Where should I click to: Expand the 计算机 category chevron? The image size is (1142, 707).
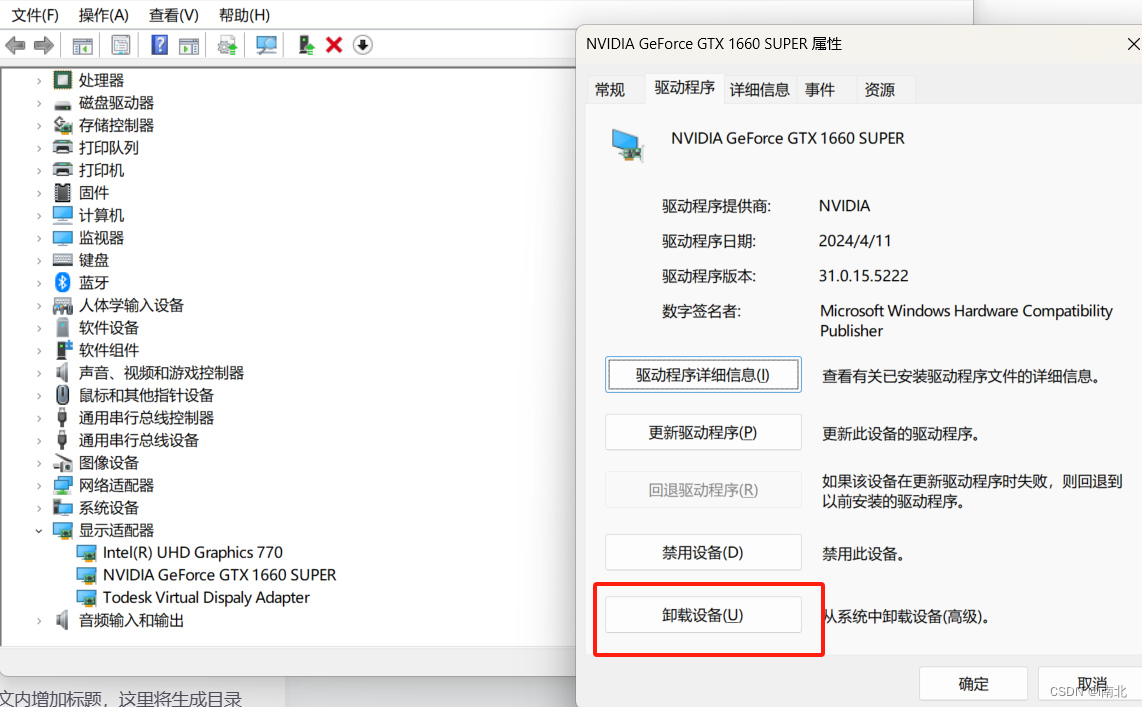pos(39,216)
